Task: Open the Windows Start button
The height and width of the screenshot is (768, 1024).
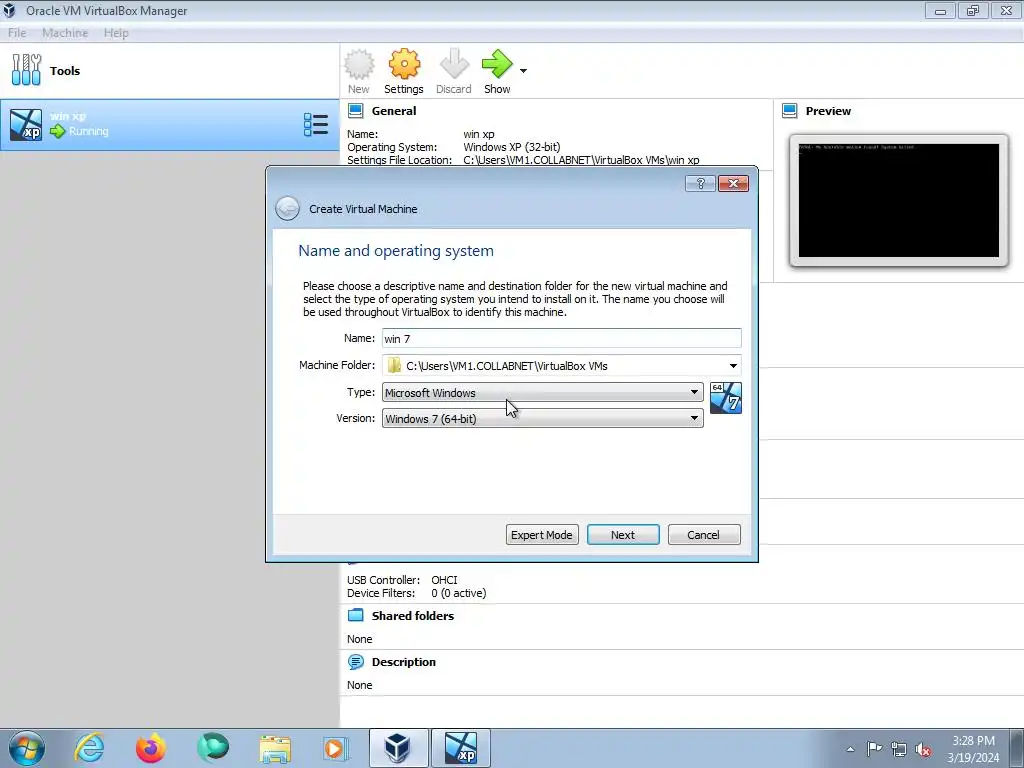Action: click(x=27, y=748)
